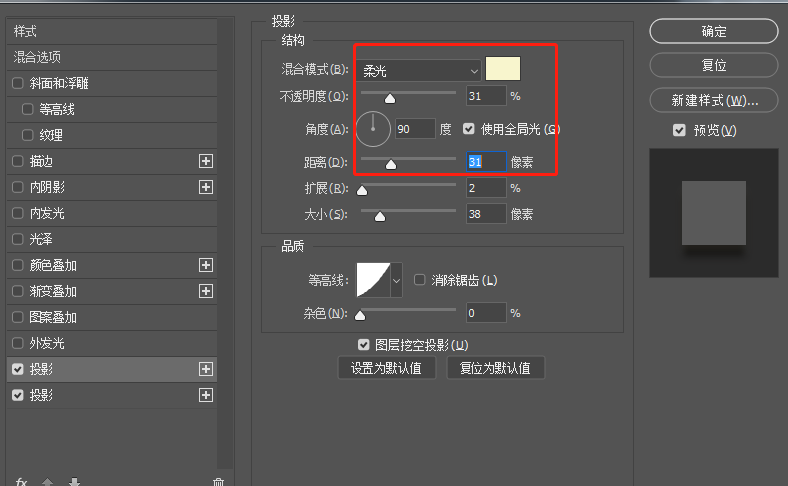Viewport: 788px width, 486px height.
Task: Click the trash icon to delete effect
Action: click(x=218, y=482)
